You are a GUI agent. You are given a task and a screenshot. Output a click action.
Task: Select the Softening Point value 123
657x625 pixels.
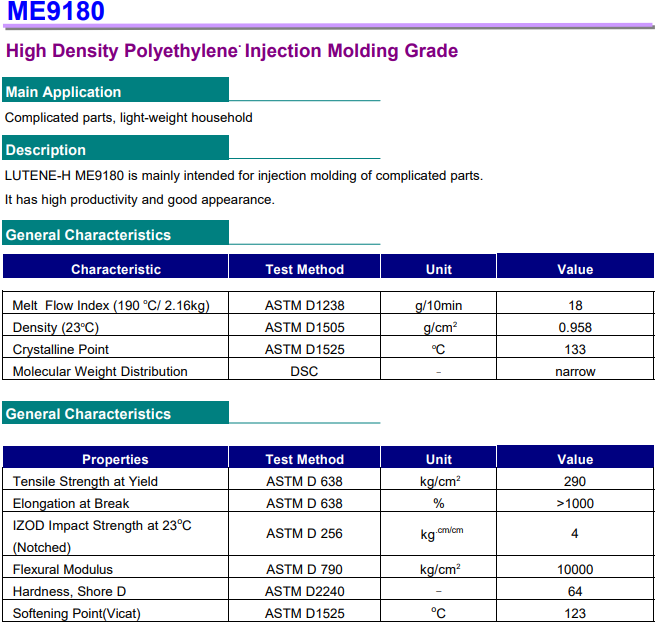pos(575,614)
